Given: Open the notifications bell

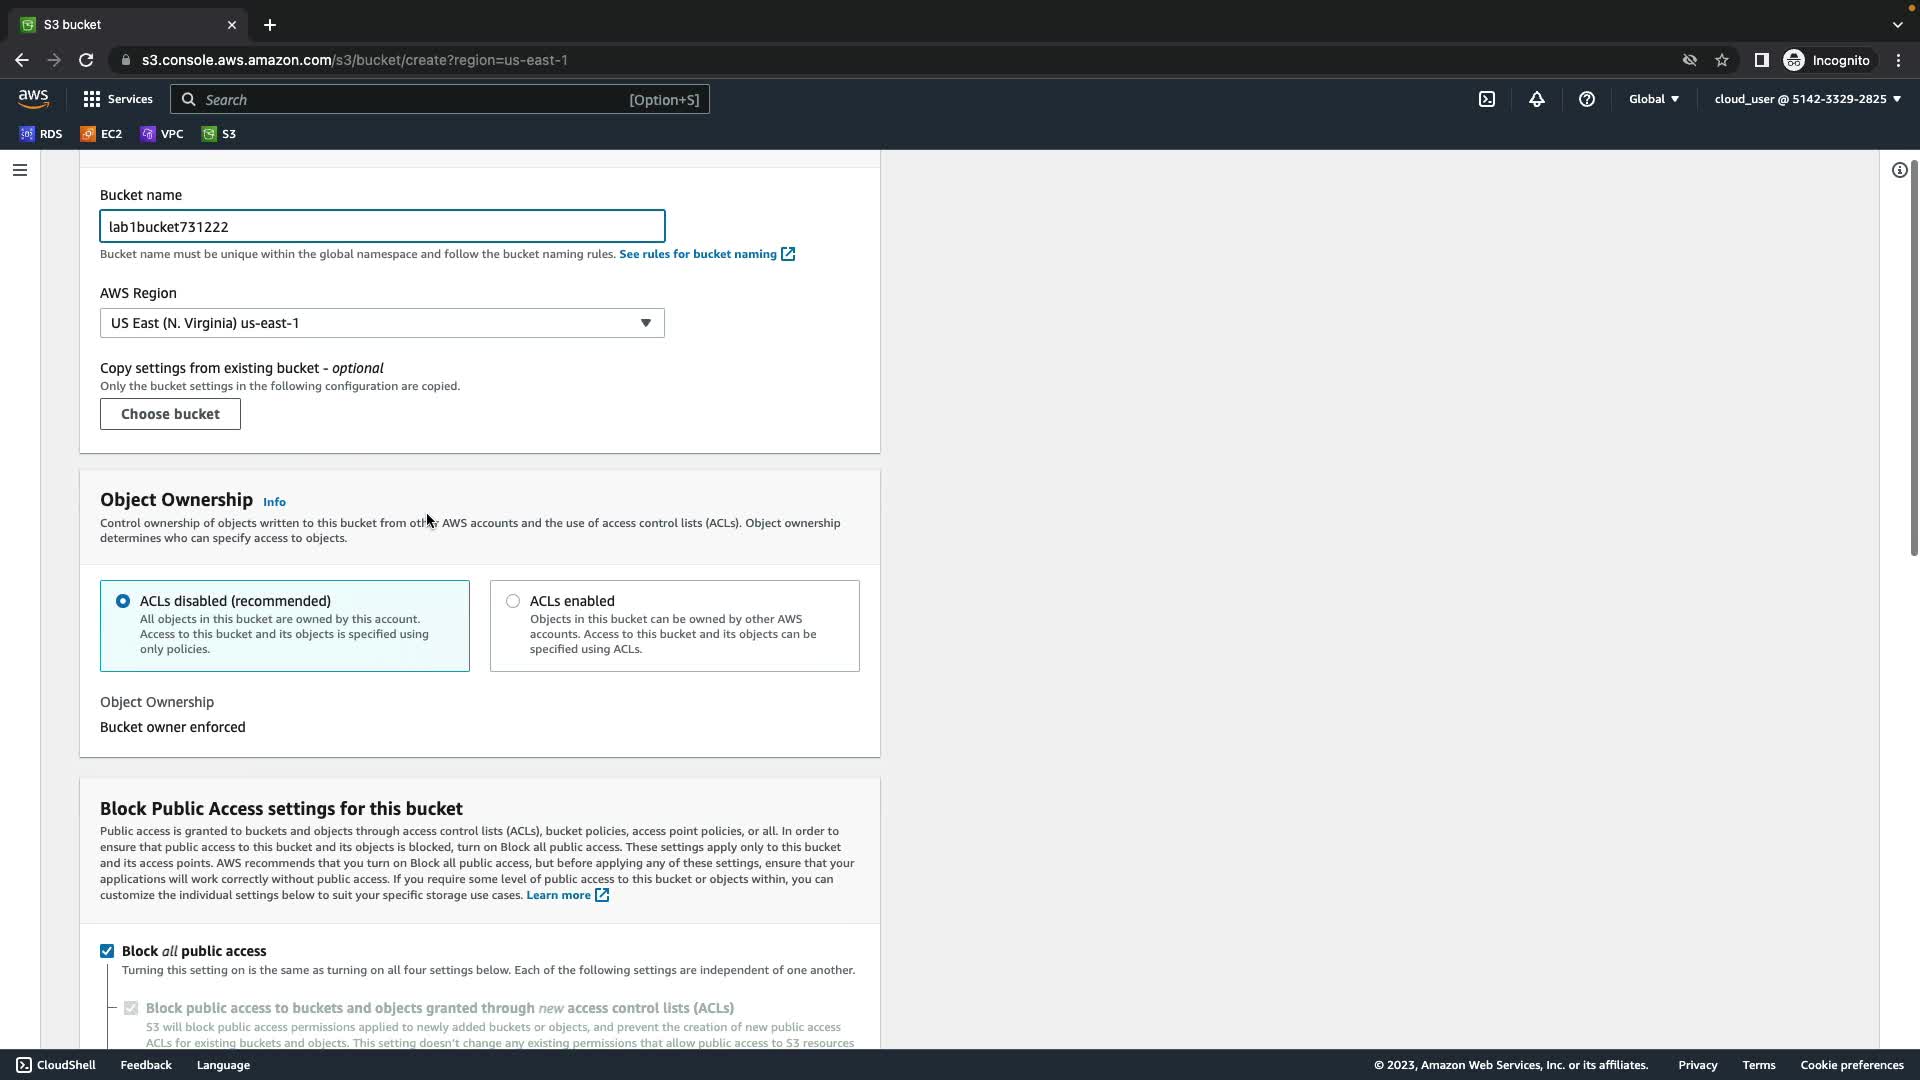Looking at the screenshot, I should click(1537, 99).
